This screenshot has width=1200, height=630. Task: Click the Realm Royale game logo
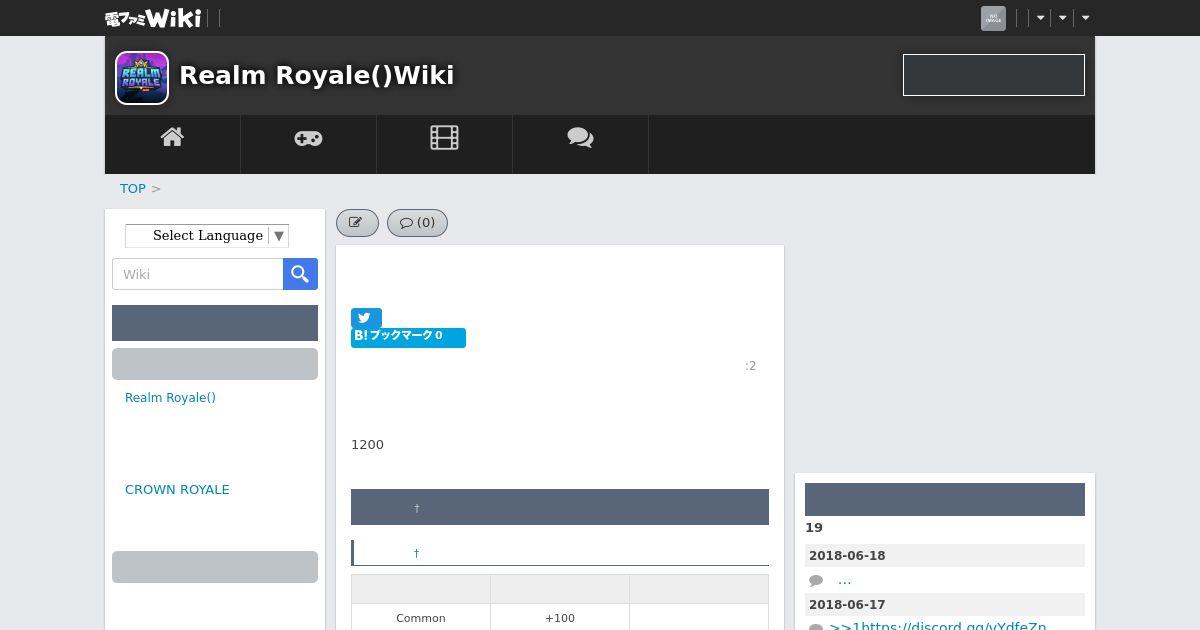tap(142, 78)
